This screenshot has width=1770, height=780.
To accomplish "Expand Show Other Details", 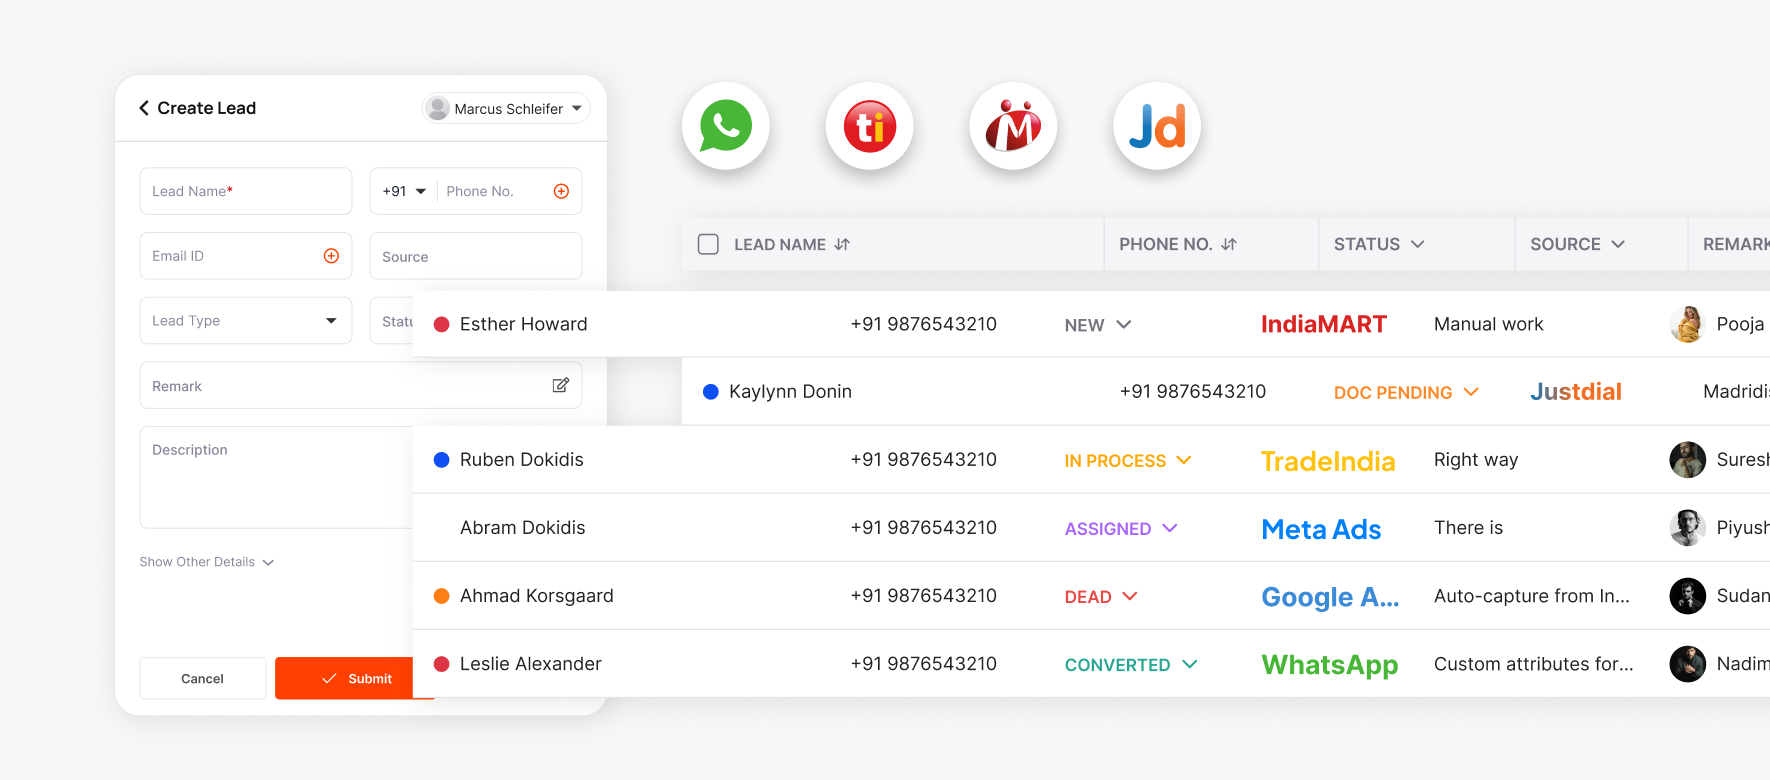I will [207, 562].
